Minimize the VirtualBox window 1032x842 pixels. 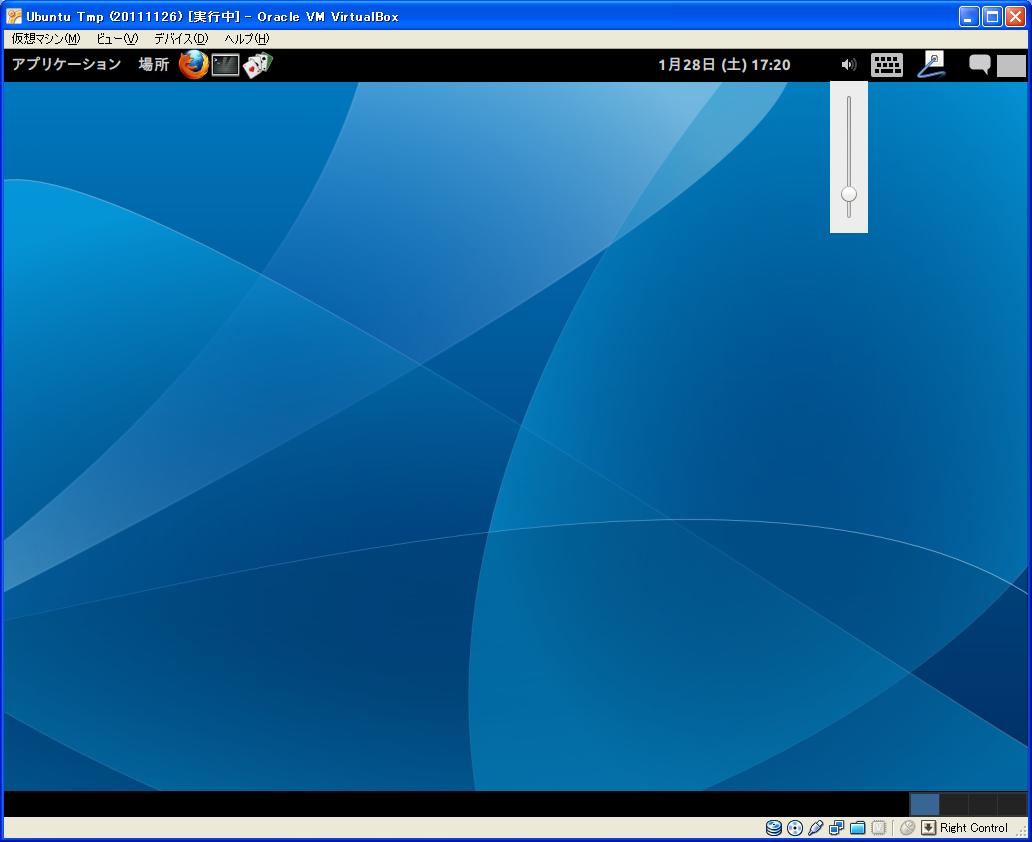969,16
